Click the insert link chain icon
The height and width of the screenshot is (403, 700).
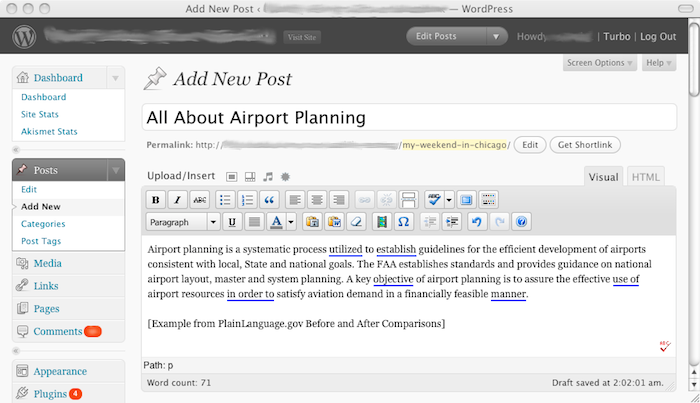click(364, 200)
